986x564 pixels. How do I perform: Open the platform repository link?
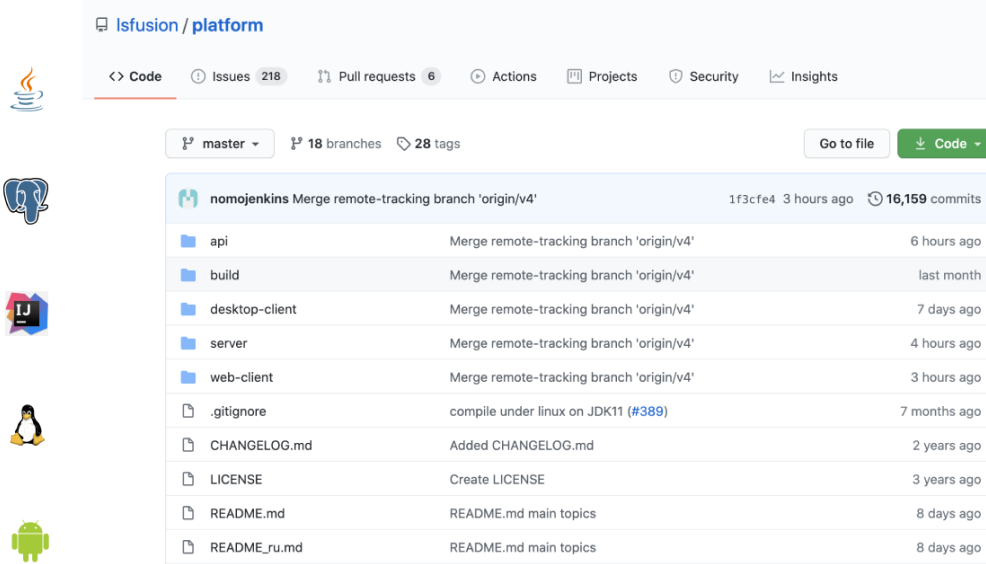[228, 25]
